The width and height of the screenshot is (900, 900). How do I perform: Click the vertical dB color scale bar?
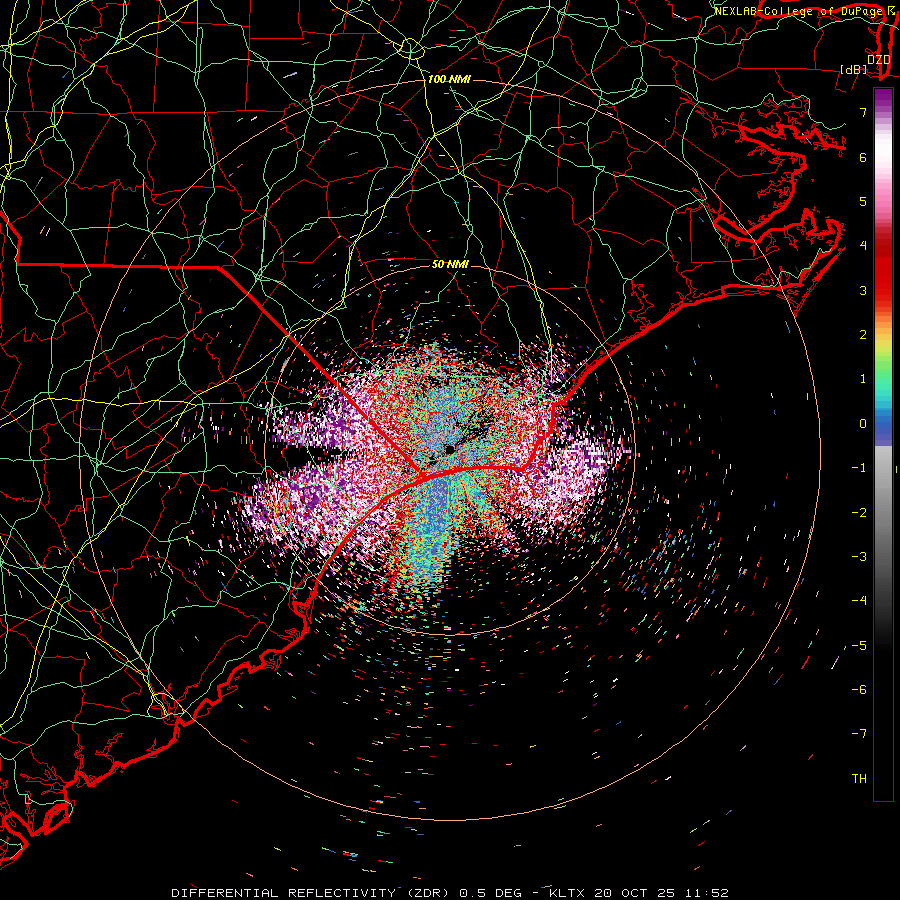coord(883,444)
